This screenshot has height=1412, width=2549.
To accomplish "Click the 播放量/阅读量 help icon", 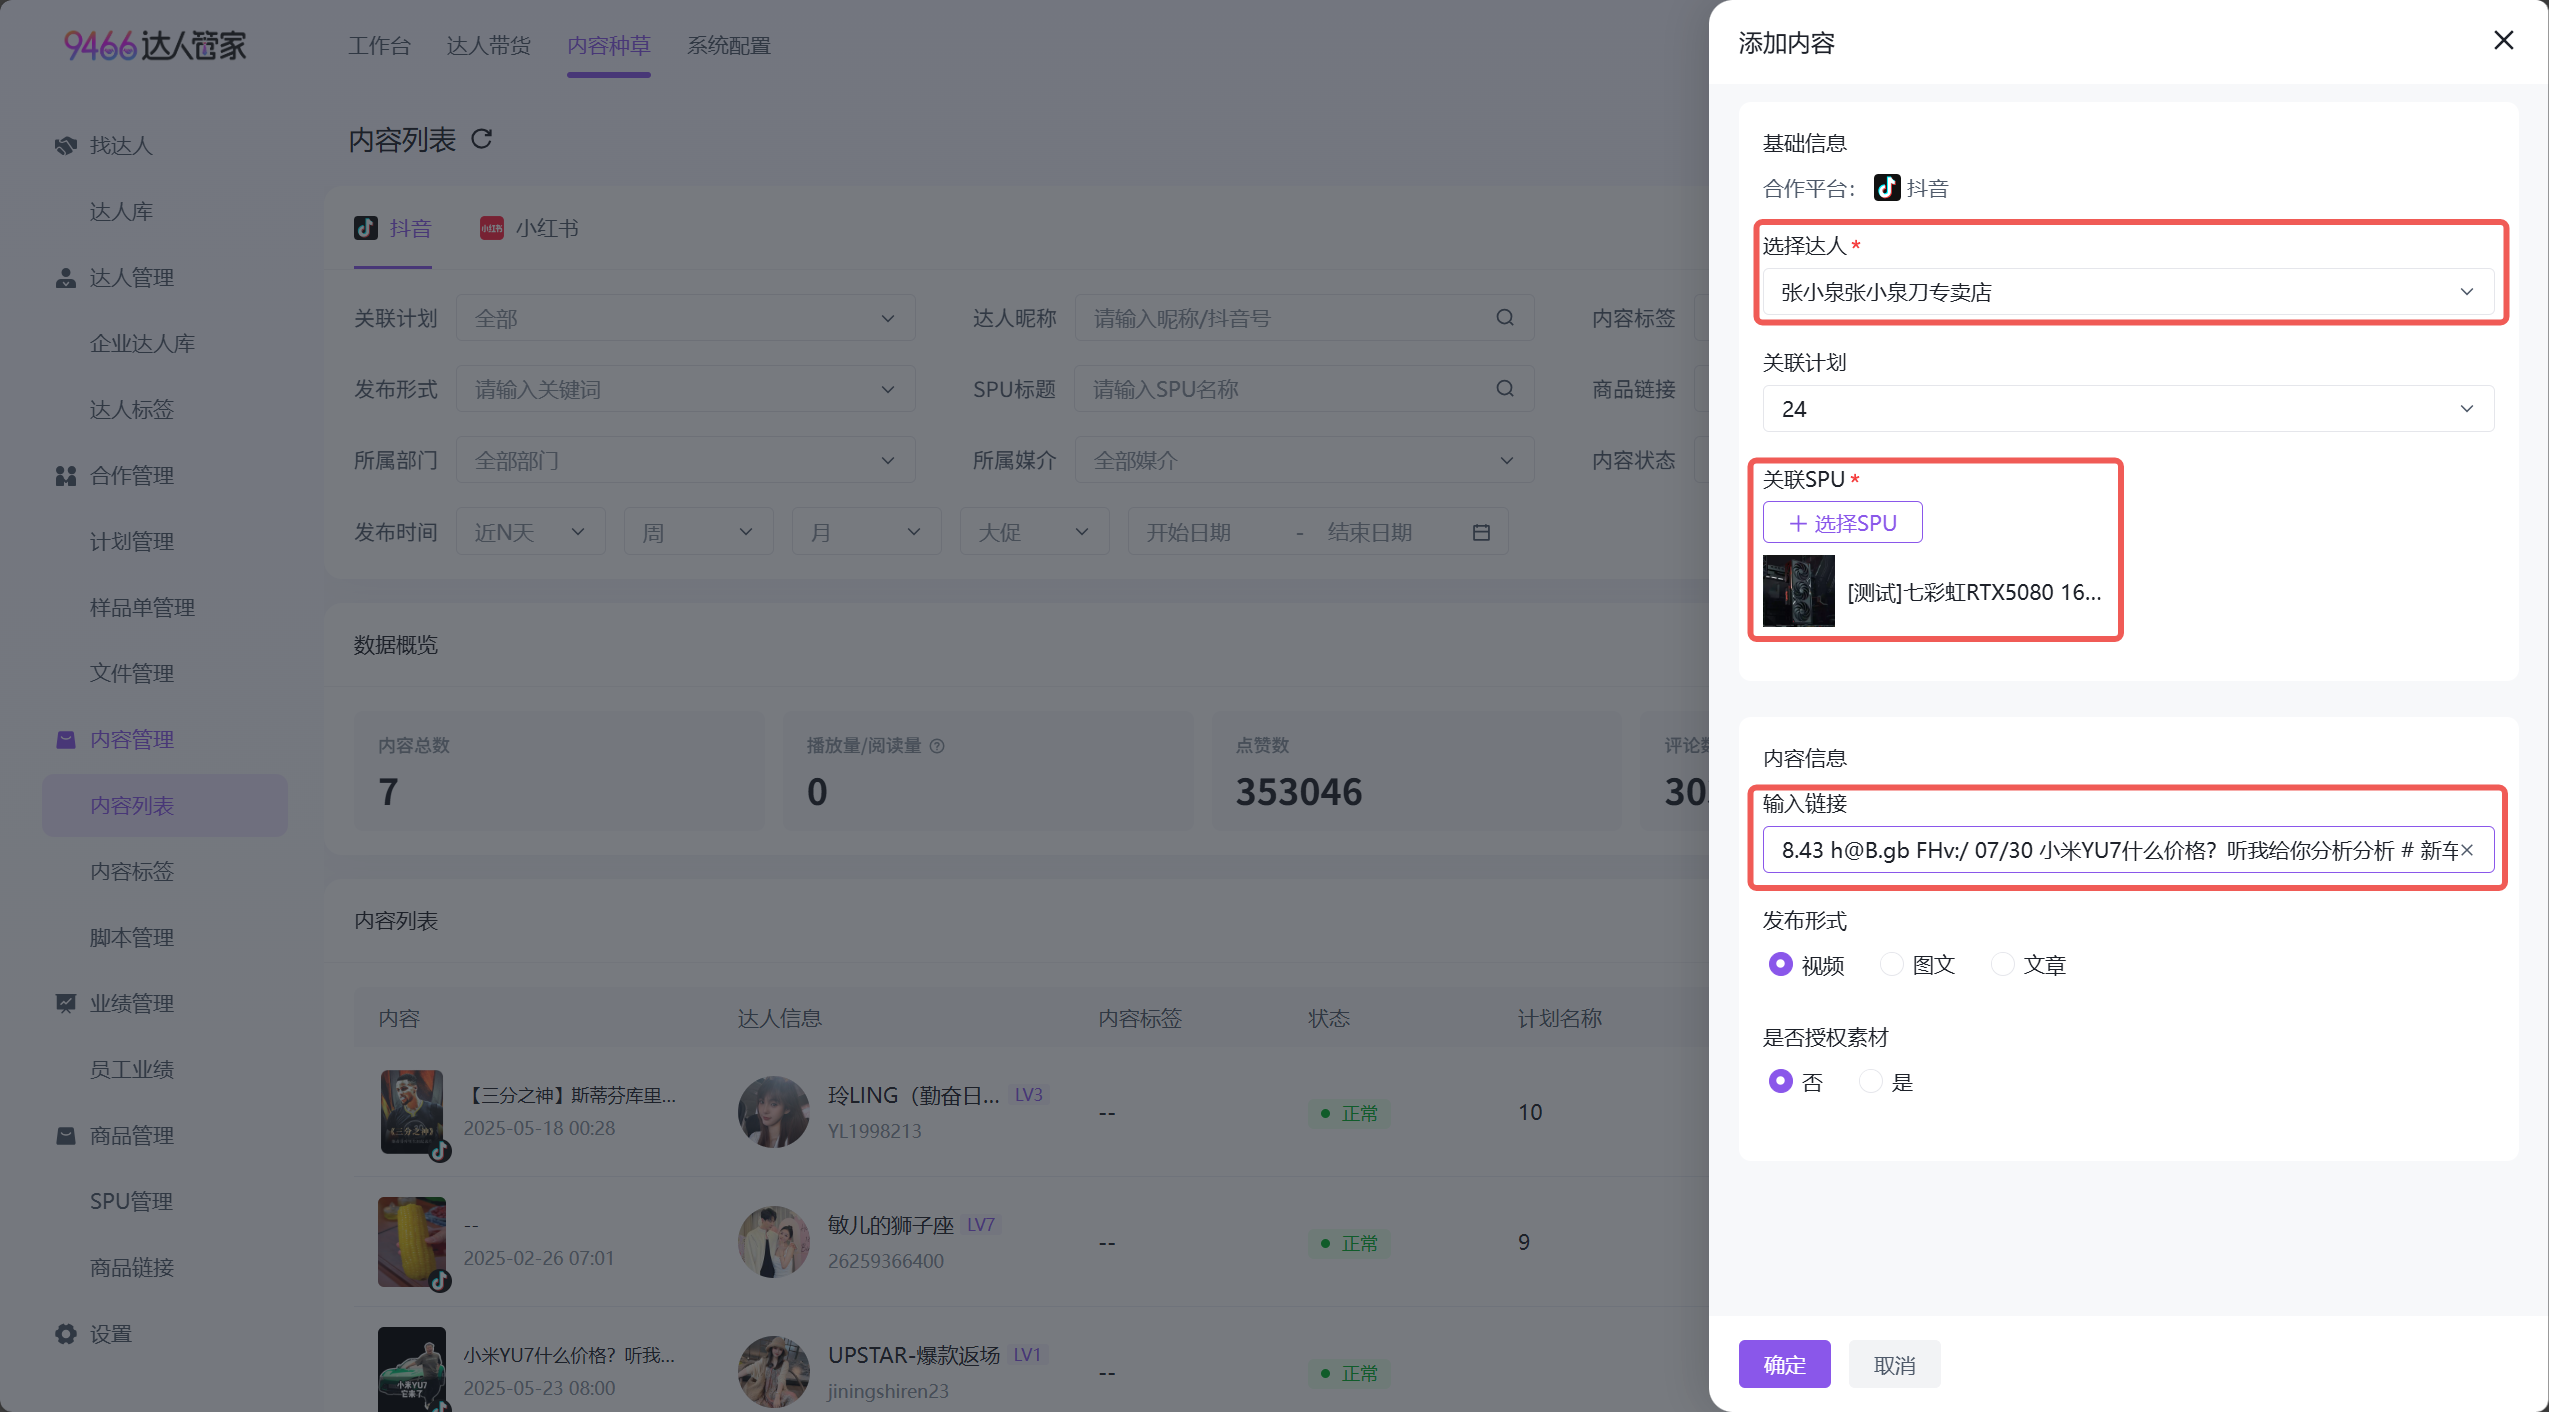I will [x=937, y=746].
